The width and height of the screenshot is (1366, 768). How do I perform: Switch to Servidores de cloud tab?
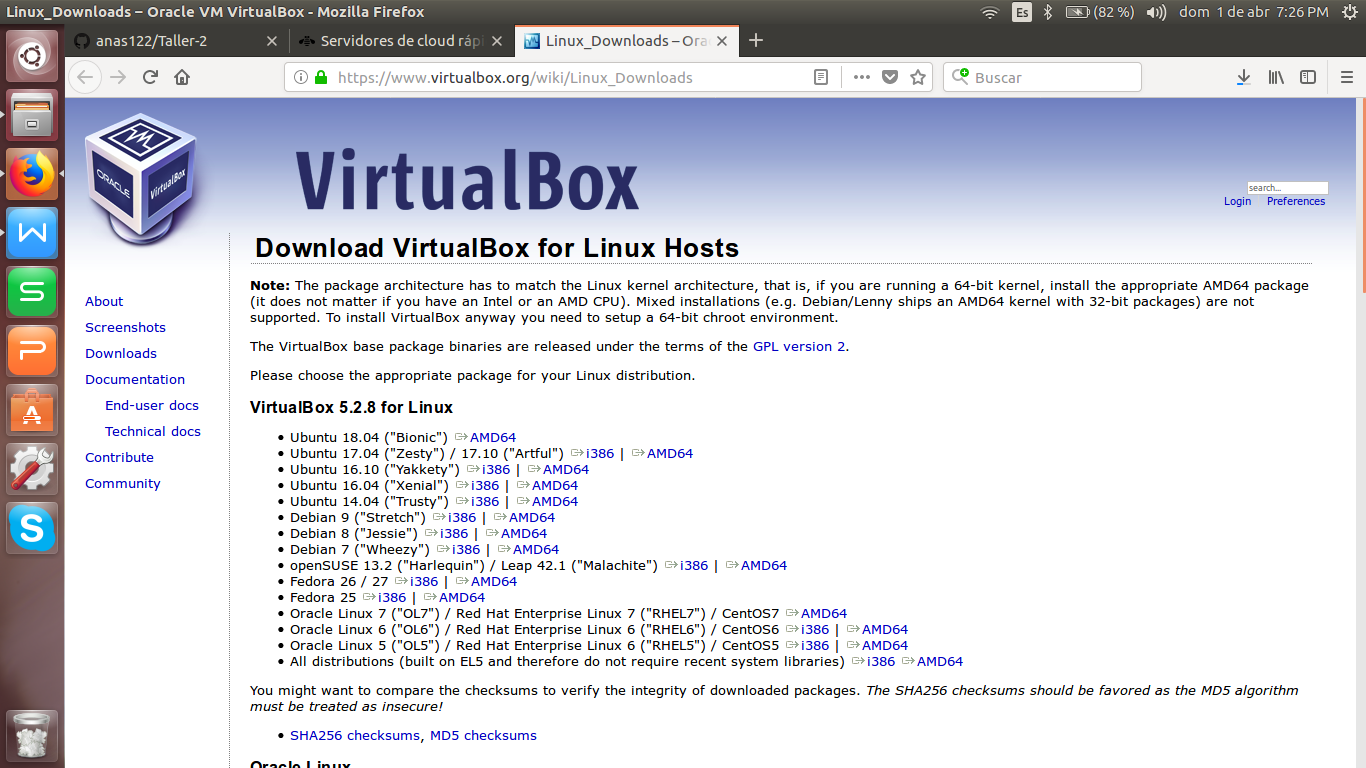402,41
